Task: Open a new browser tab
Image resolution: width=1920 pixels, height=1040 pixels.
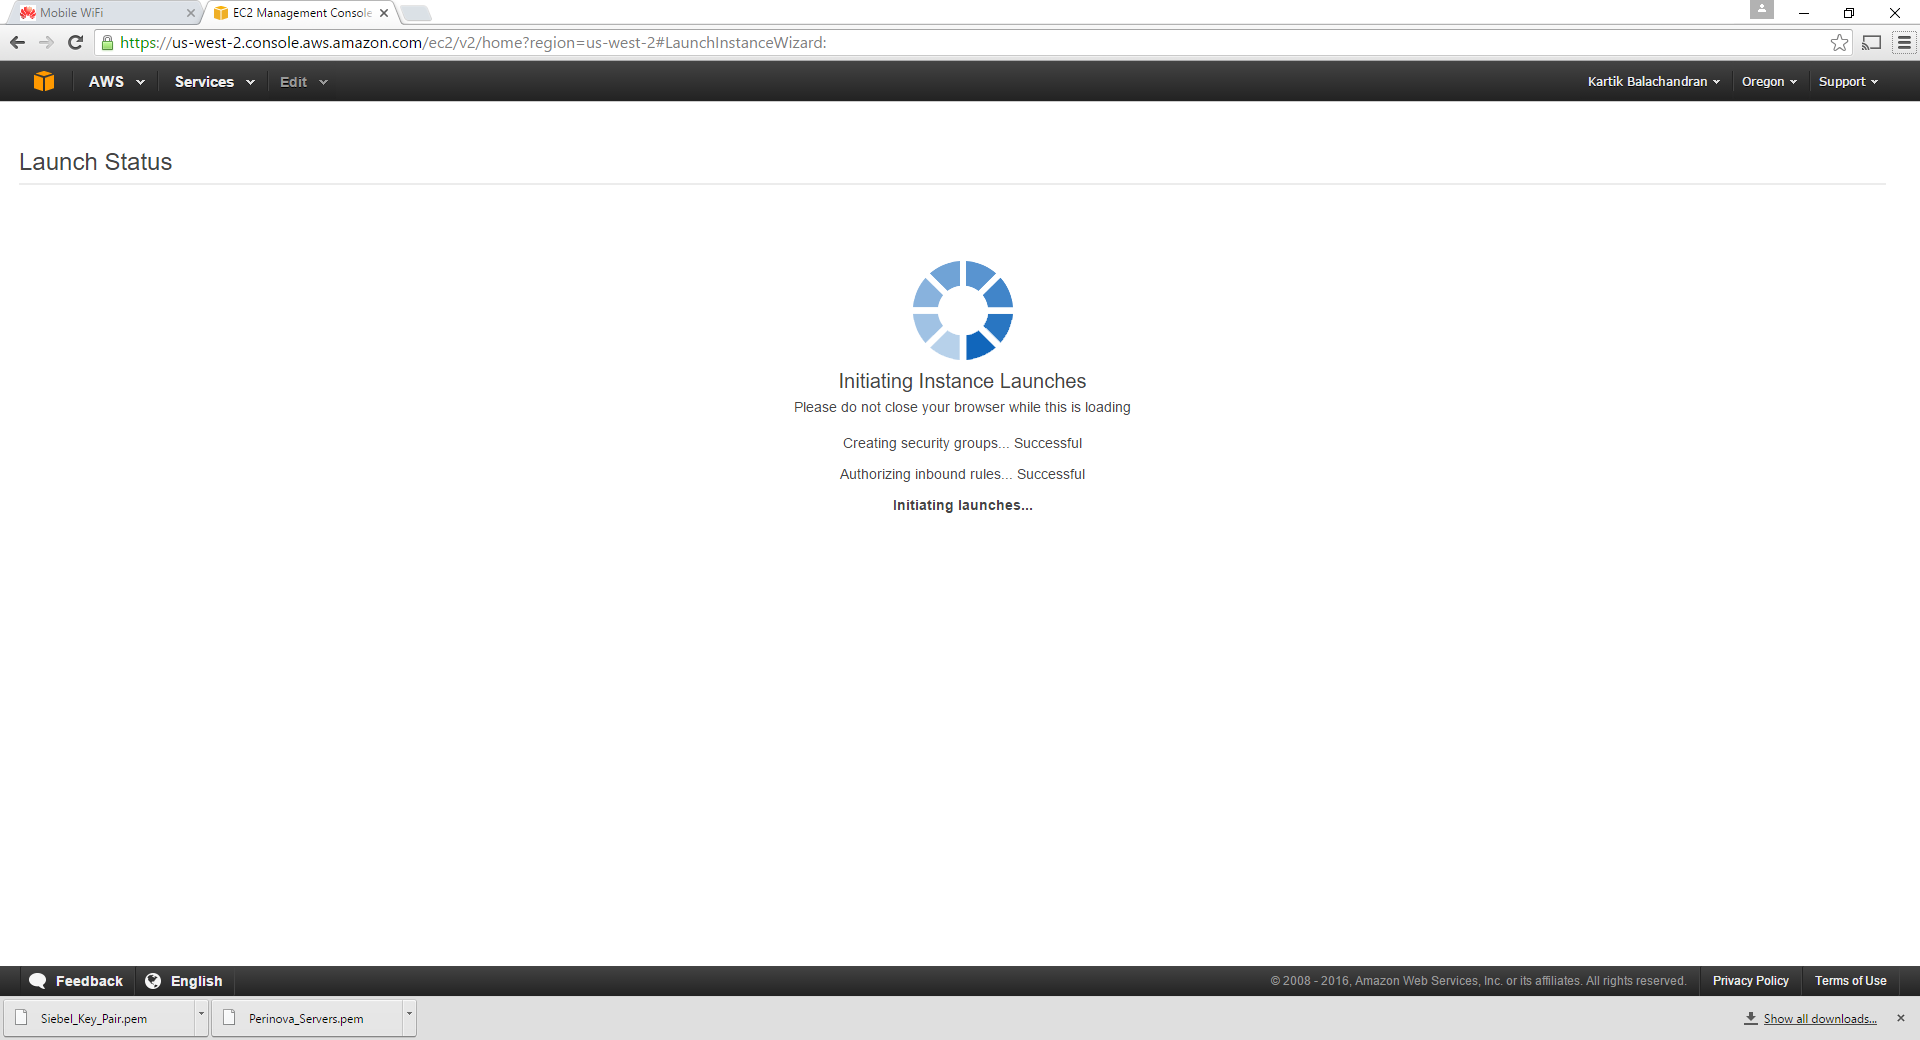Action: pos(416,13)
